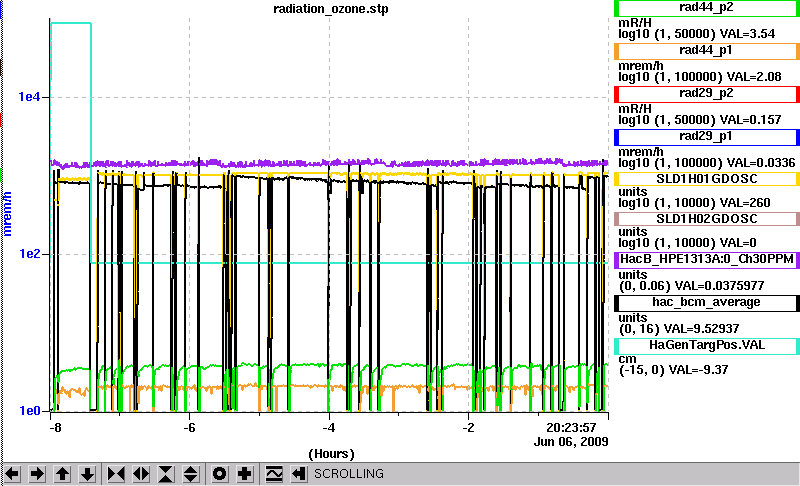800x486 pixels.
Task: Click the radiation_ozone.stp plot title
Action: point(331,9)
